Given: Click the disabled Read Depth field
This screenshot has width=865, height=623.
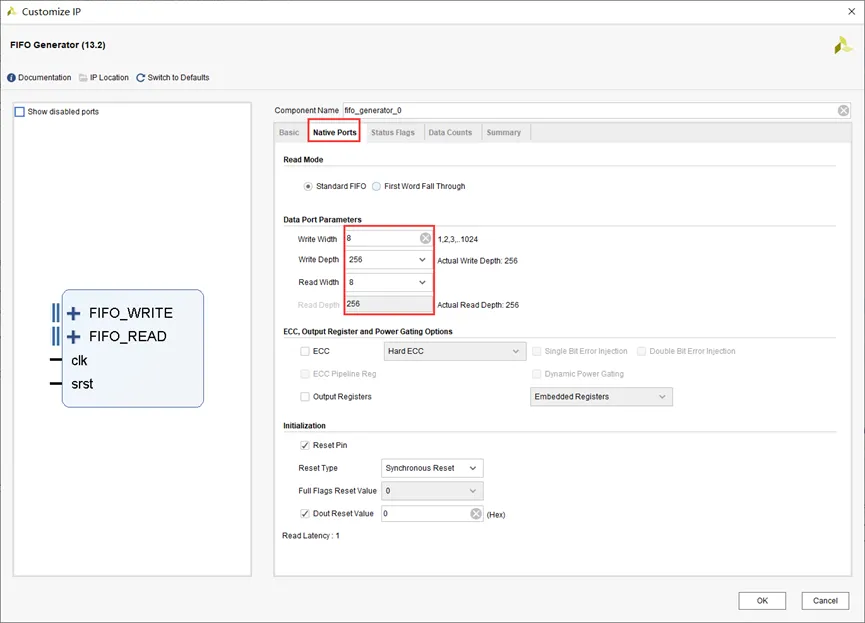Looking at the screenshot, I should point(389,304).
